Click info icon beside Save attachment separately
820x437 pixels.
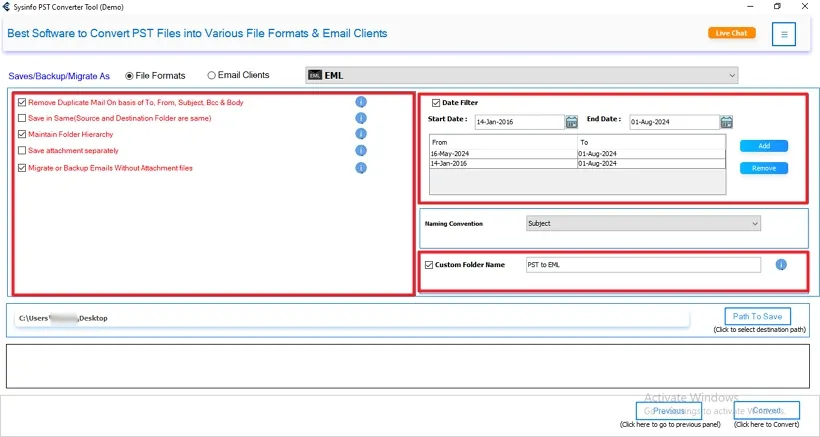[361, 150]
